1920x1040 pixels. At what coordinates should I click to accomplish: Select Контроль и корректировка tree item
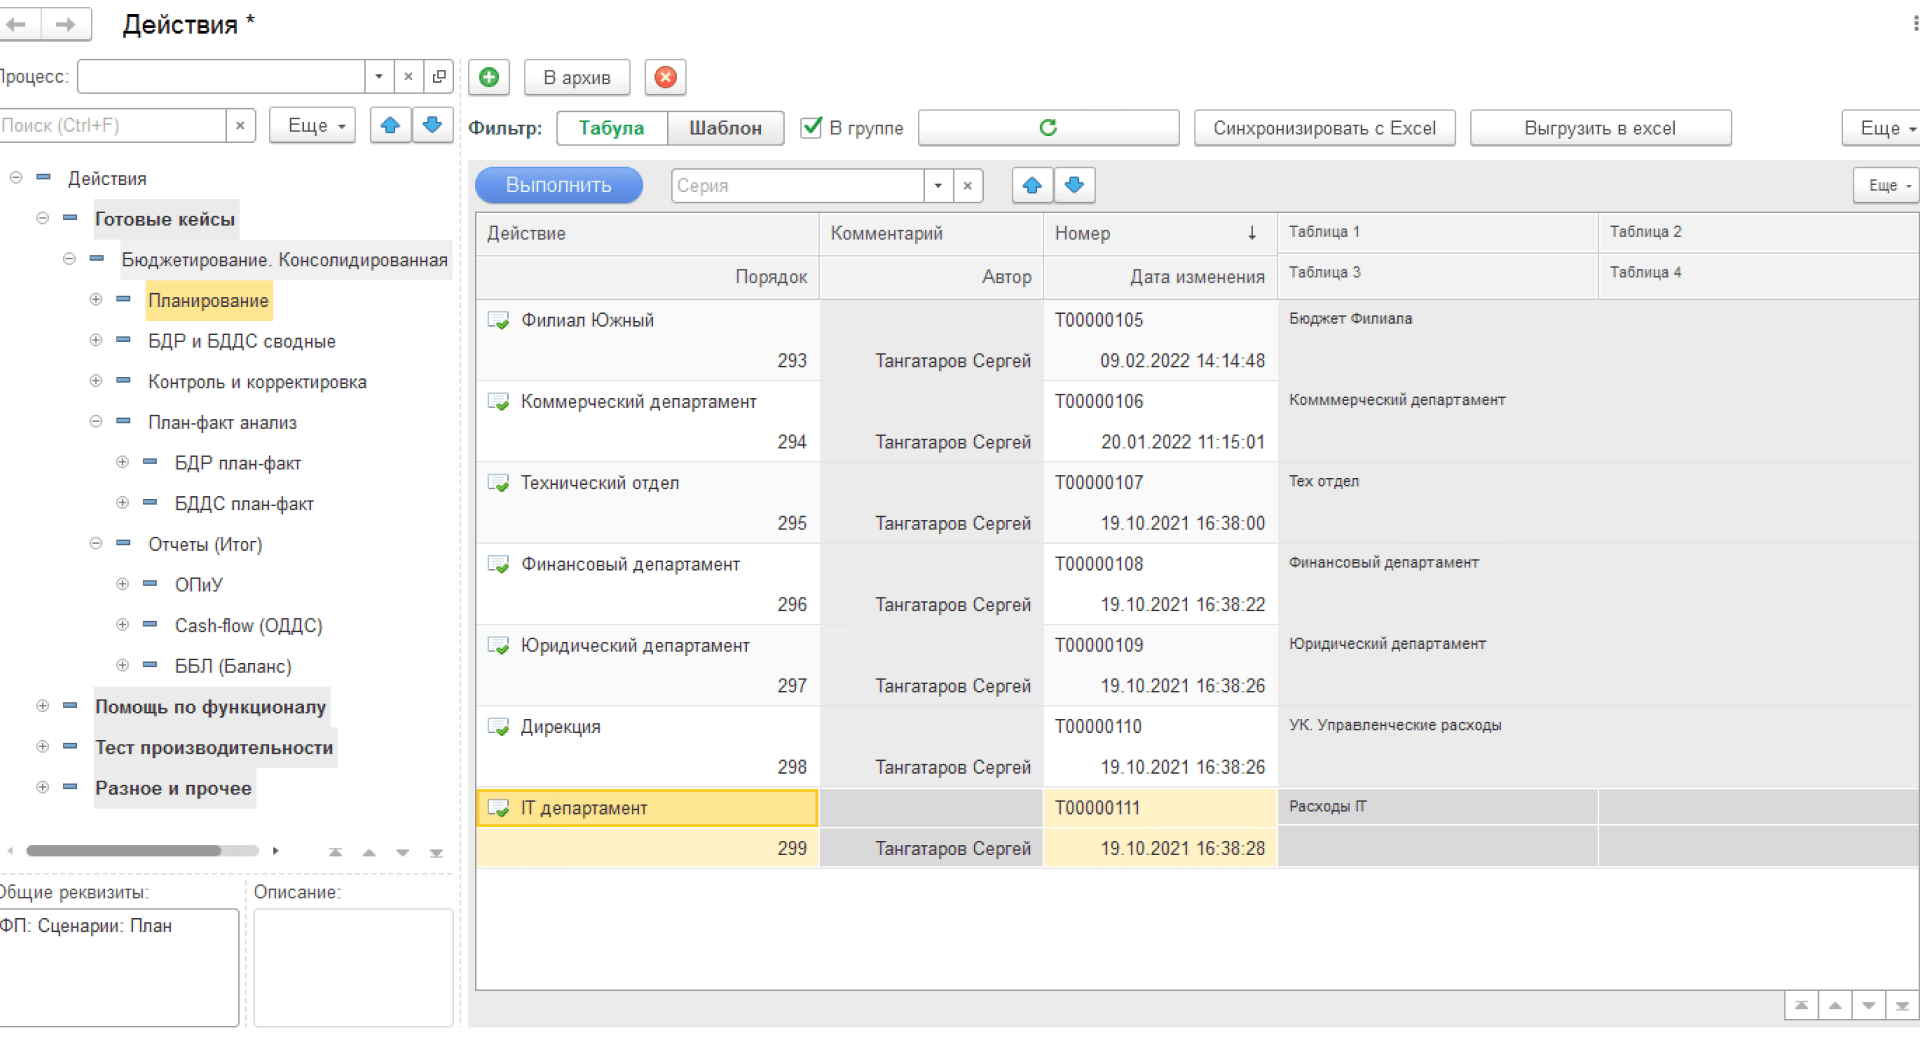pos(257,382)
